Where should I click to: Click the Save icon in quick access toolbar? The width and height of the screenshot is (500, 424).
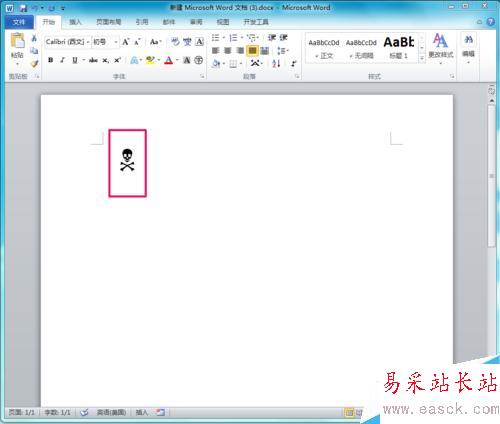tap(23, 8)
